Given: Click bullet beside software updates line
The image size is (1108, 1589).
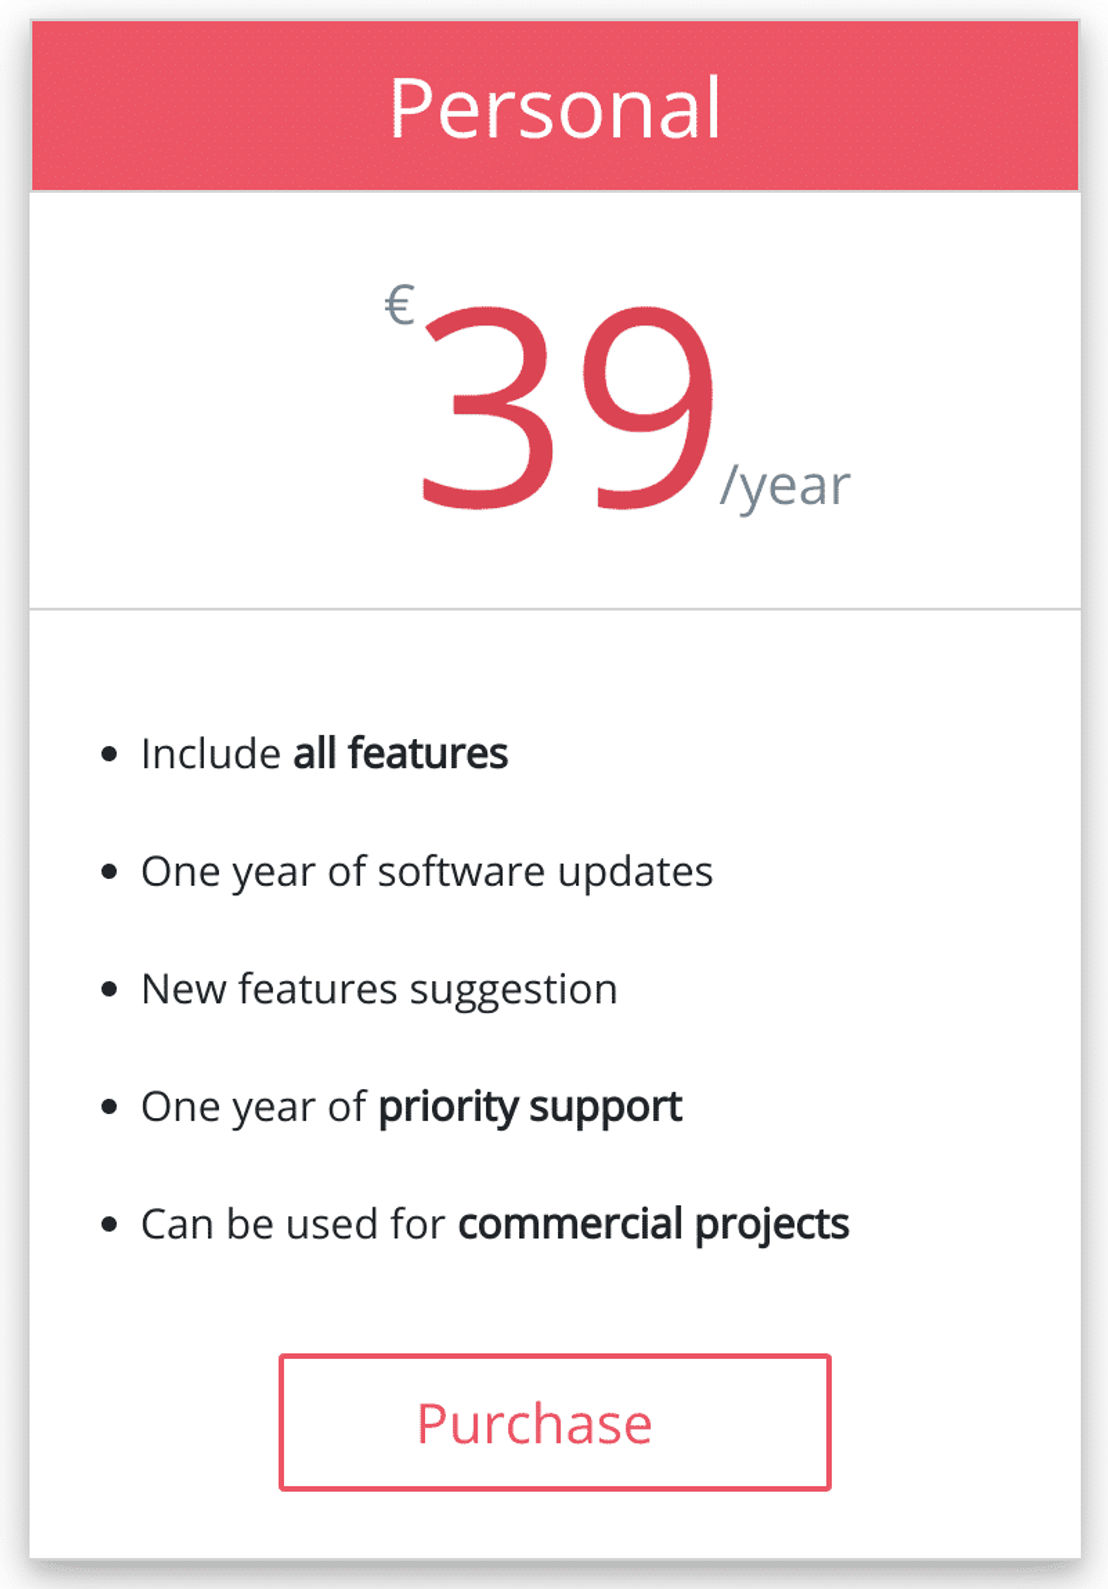Looking at the screenshot, I should coord(110,872).
